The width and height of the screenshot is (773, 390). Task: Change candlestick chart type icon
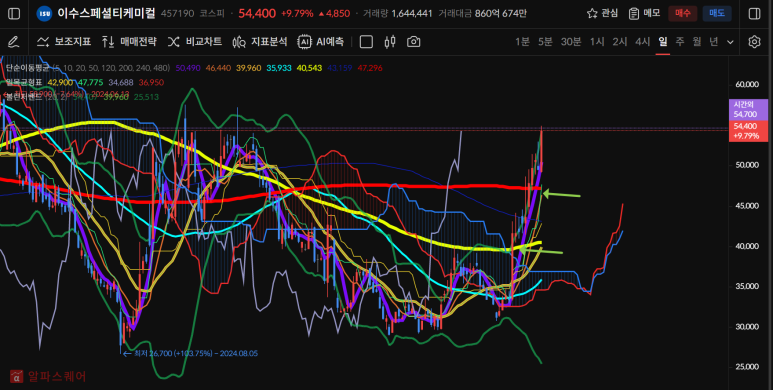click(x=389, y=42)
